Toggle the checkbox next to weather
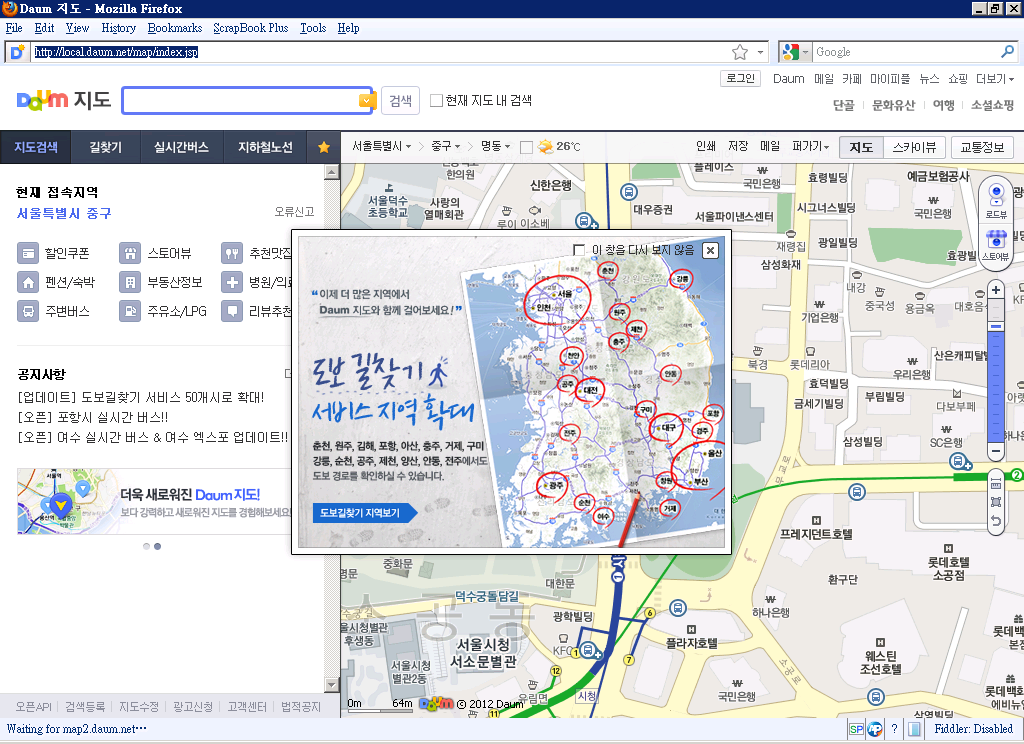1024x744 pixels. (526, 147)
